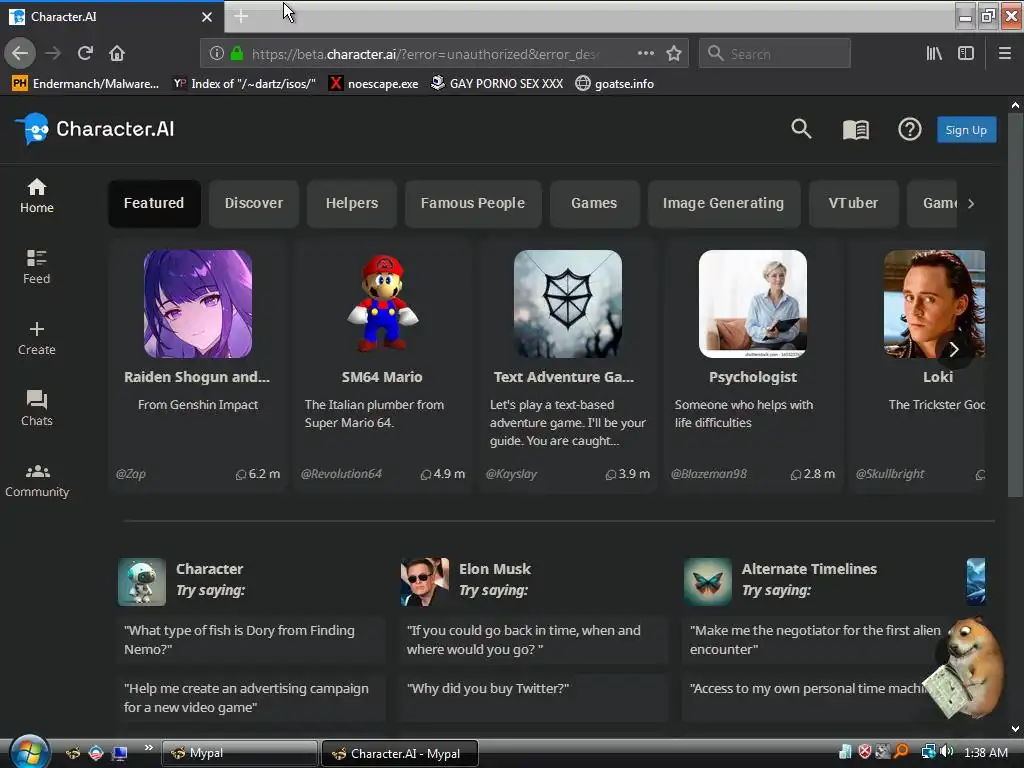Choose prompt about going back in time

534,640
